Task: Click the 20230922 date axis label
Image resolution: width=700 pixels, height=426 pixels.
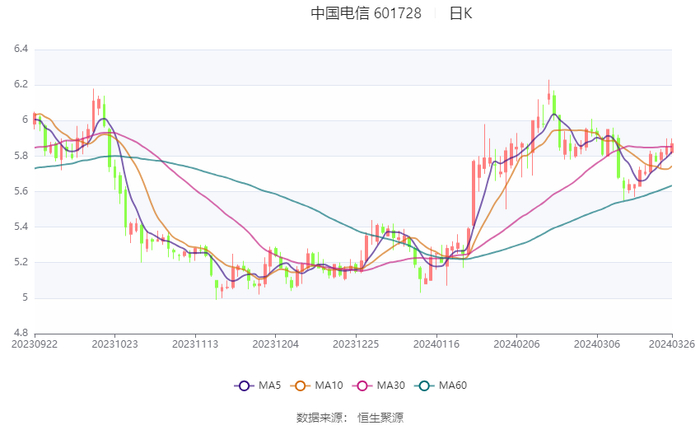Action: tap(34, 344)
